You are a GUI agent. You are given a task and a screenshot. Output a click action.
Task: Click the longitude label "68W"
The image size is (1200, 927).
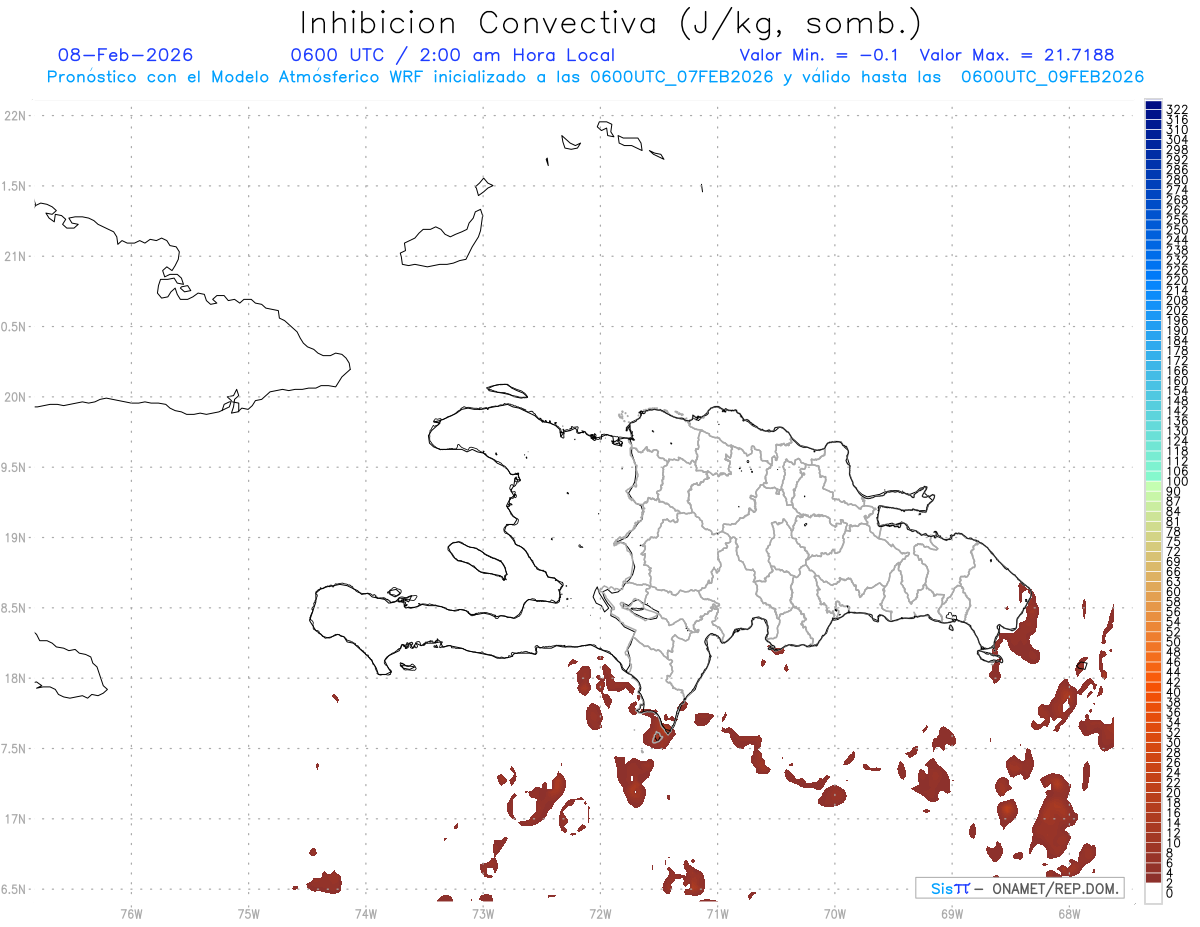coord(1069,913)
